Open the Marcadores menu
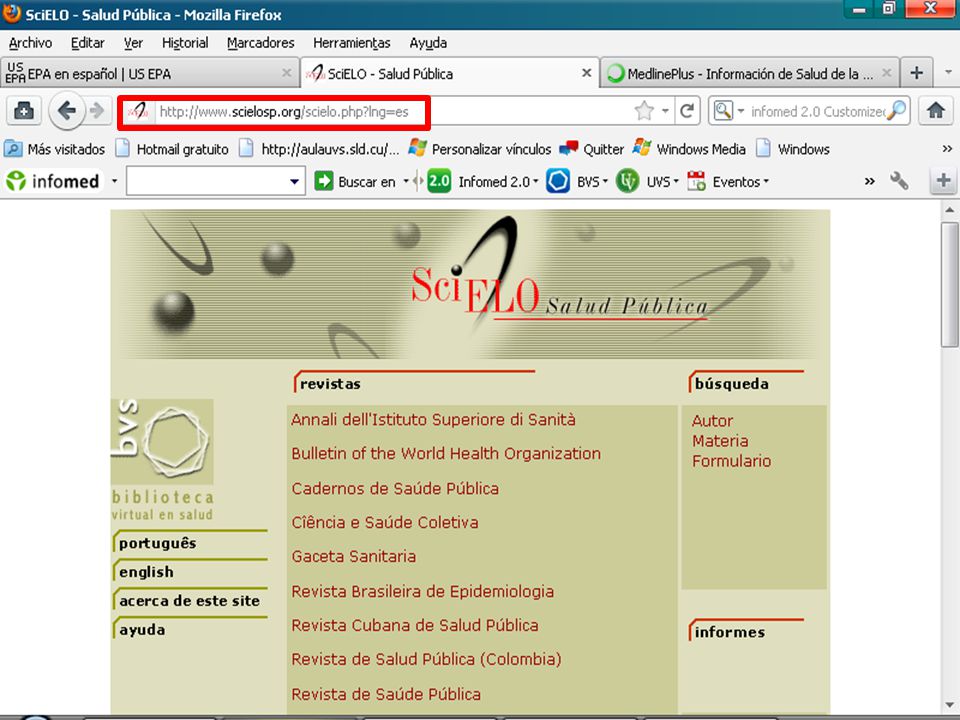 (x=260, y=43)
